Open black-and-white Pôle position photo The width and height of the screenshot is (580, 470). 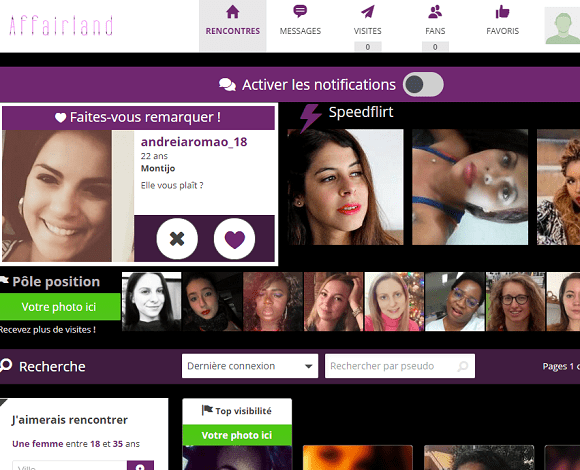152,301
